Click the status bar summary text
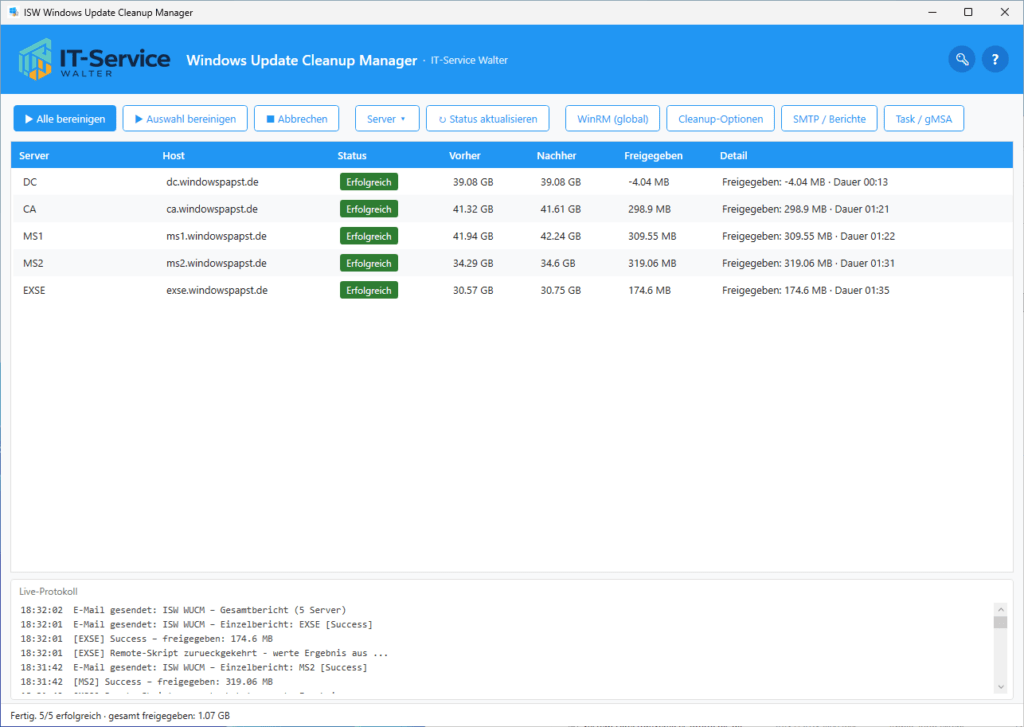This screenshot has width=1024, height=727. click(120, 715)
